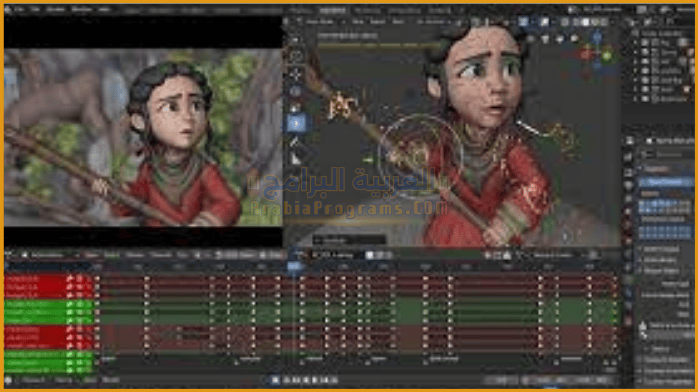
Task: Switch viewport to wireframe shading
Action: pos(576,22)
